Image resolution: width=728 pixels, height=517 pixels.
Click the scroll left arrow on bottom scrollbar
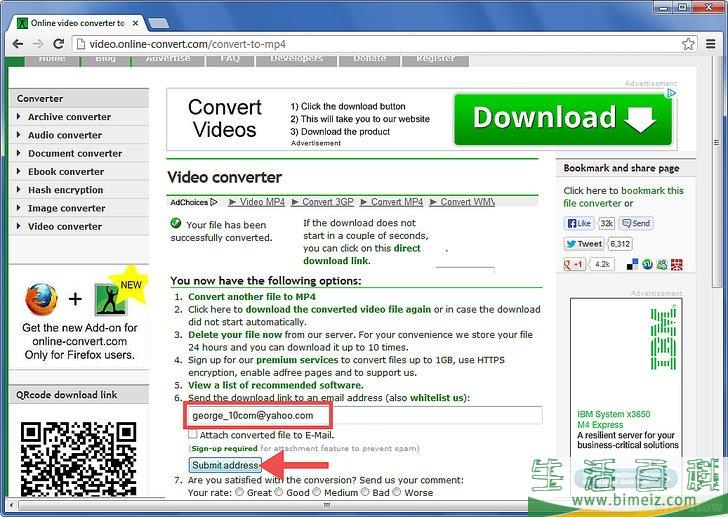tap(12, 505)
